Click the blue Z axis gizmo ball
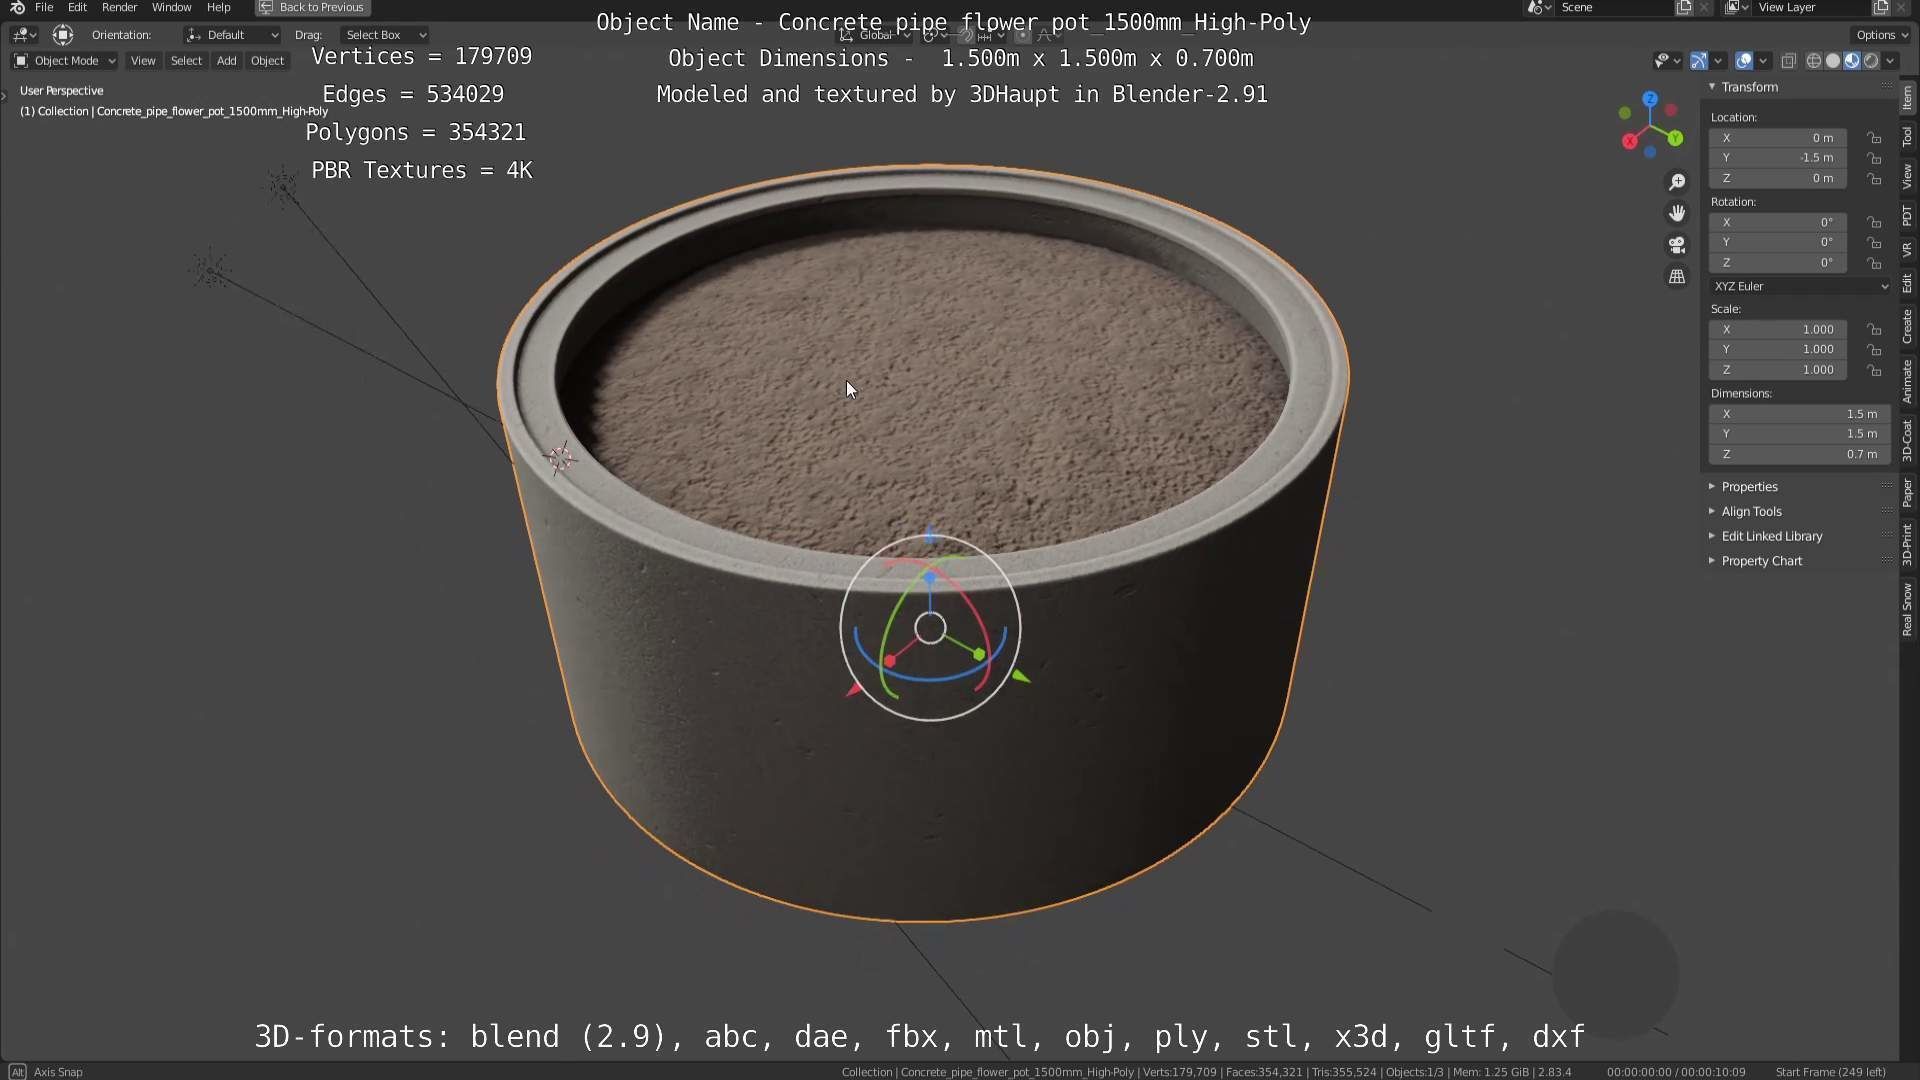The width and height of the screenshot is (1920, 1080). coord(1650,99)
